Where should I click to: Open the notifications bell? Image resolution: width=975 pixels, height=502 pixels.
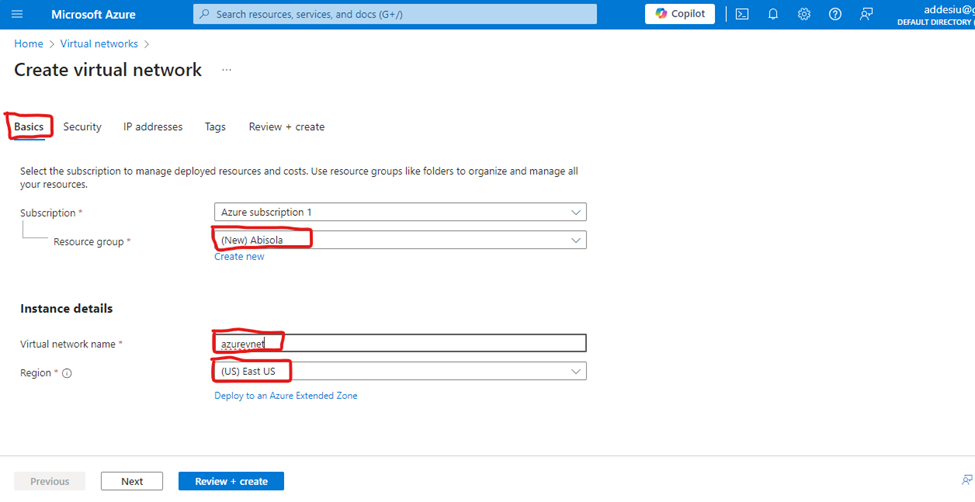[773, 14]
